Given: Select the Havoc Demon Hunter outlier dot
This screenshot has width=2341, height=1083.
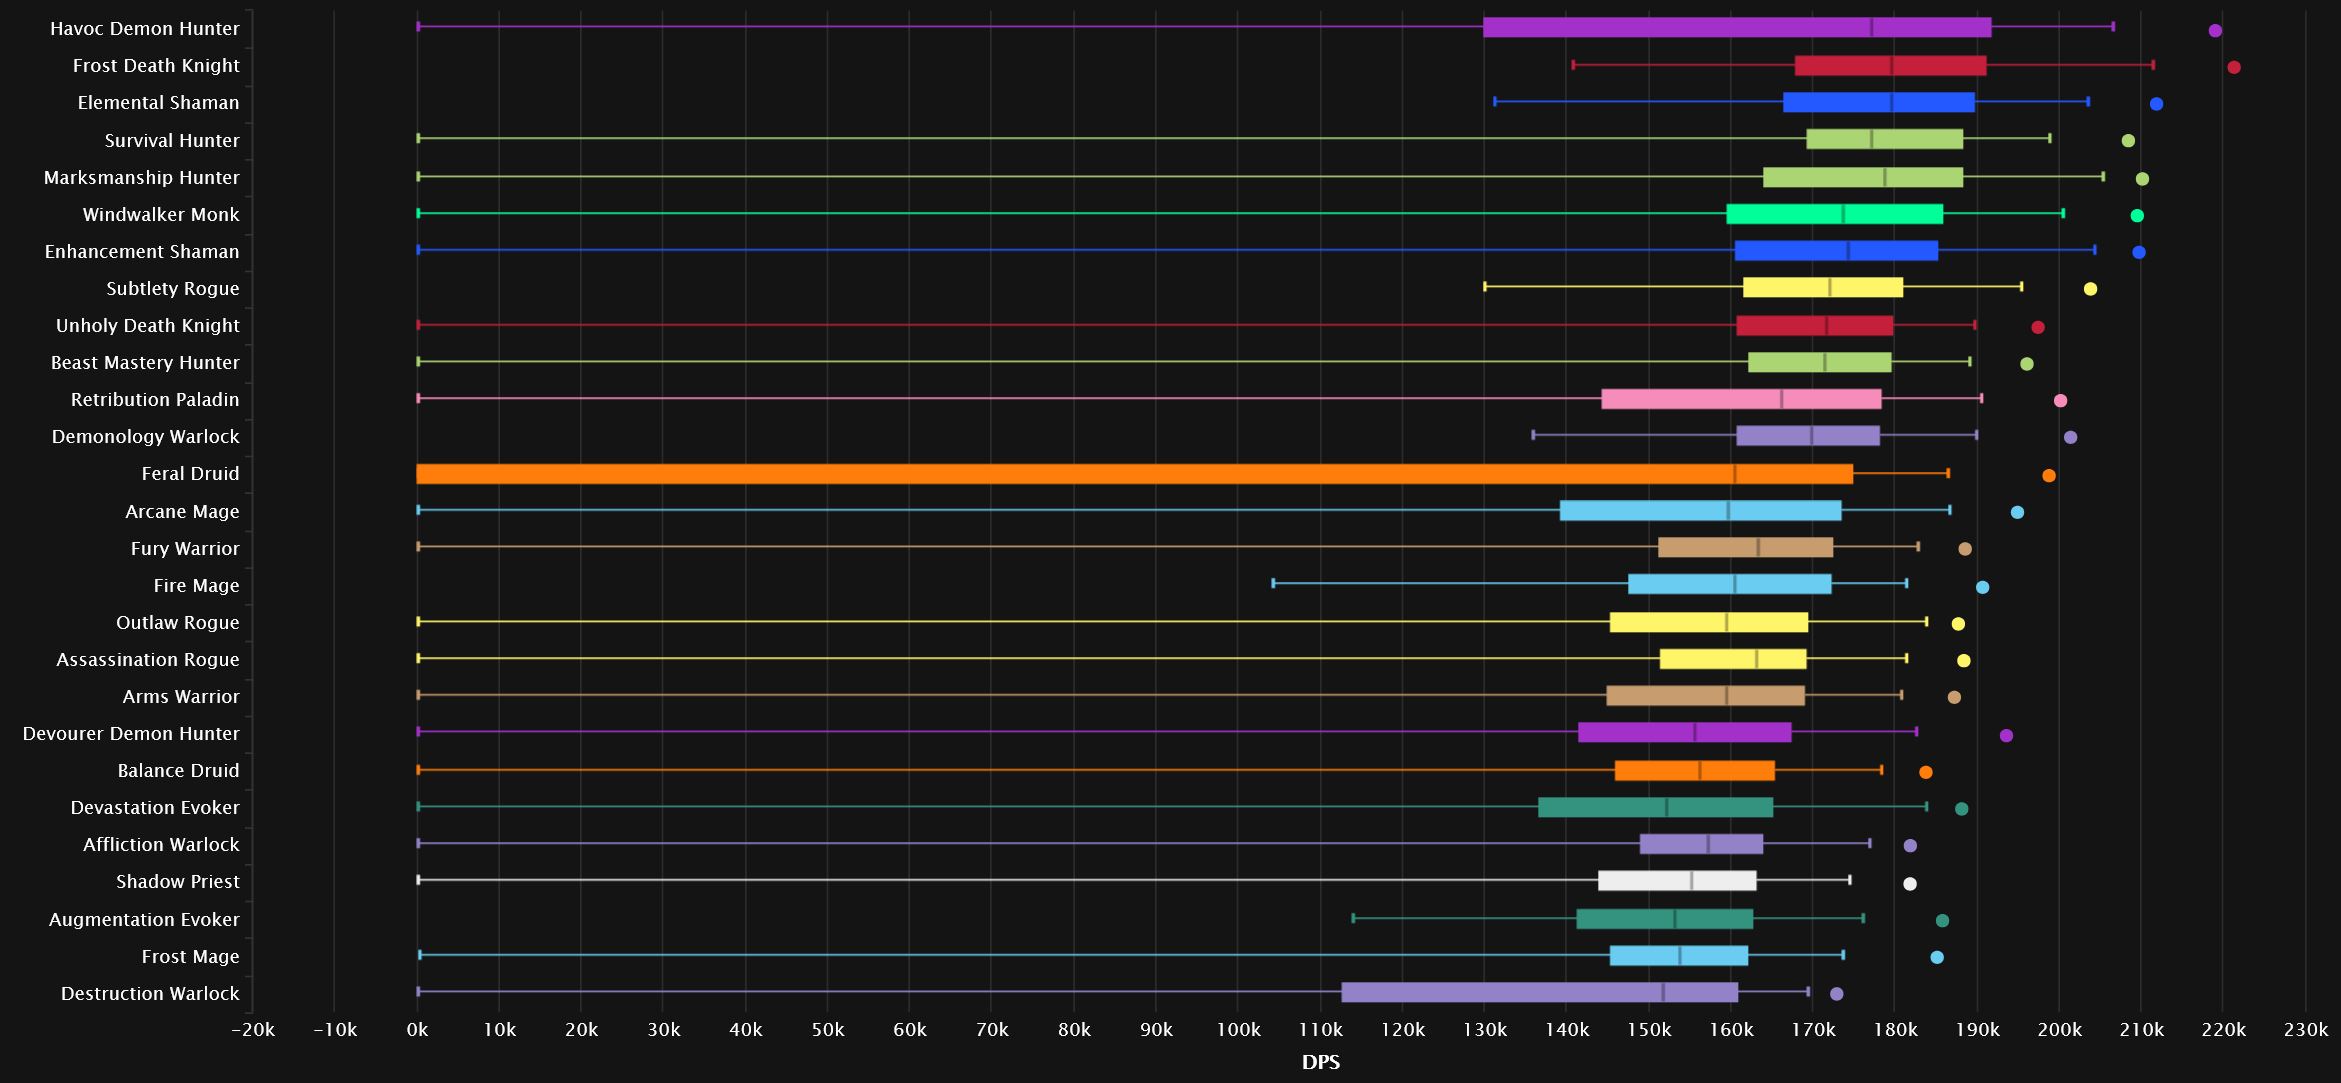Looking at the screenshot, I should (x=2215, y=31).
